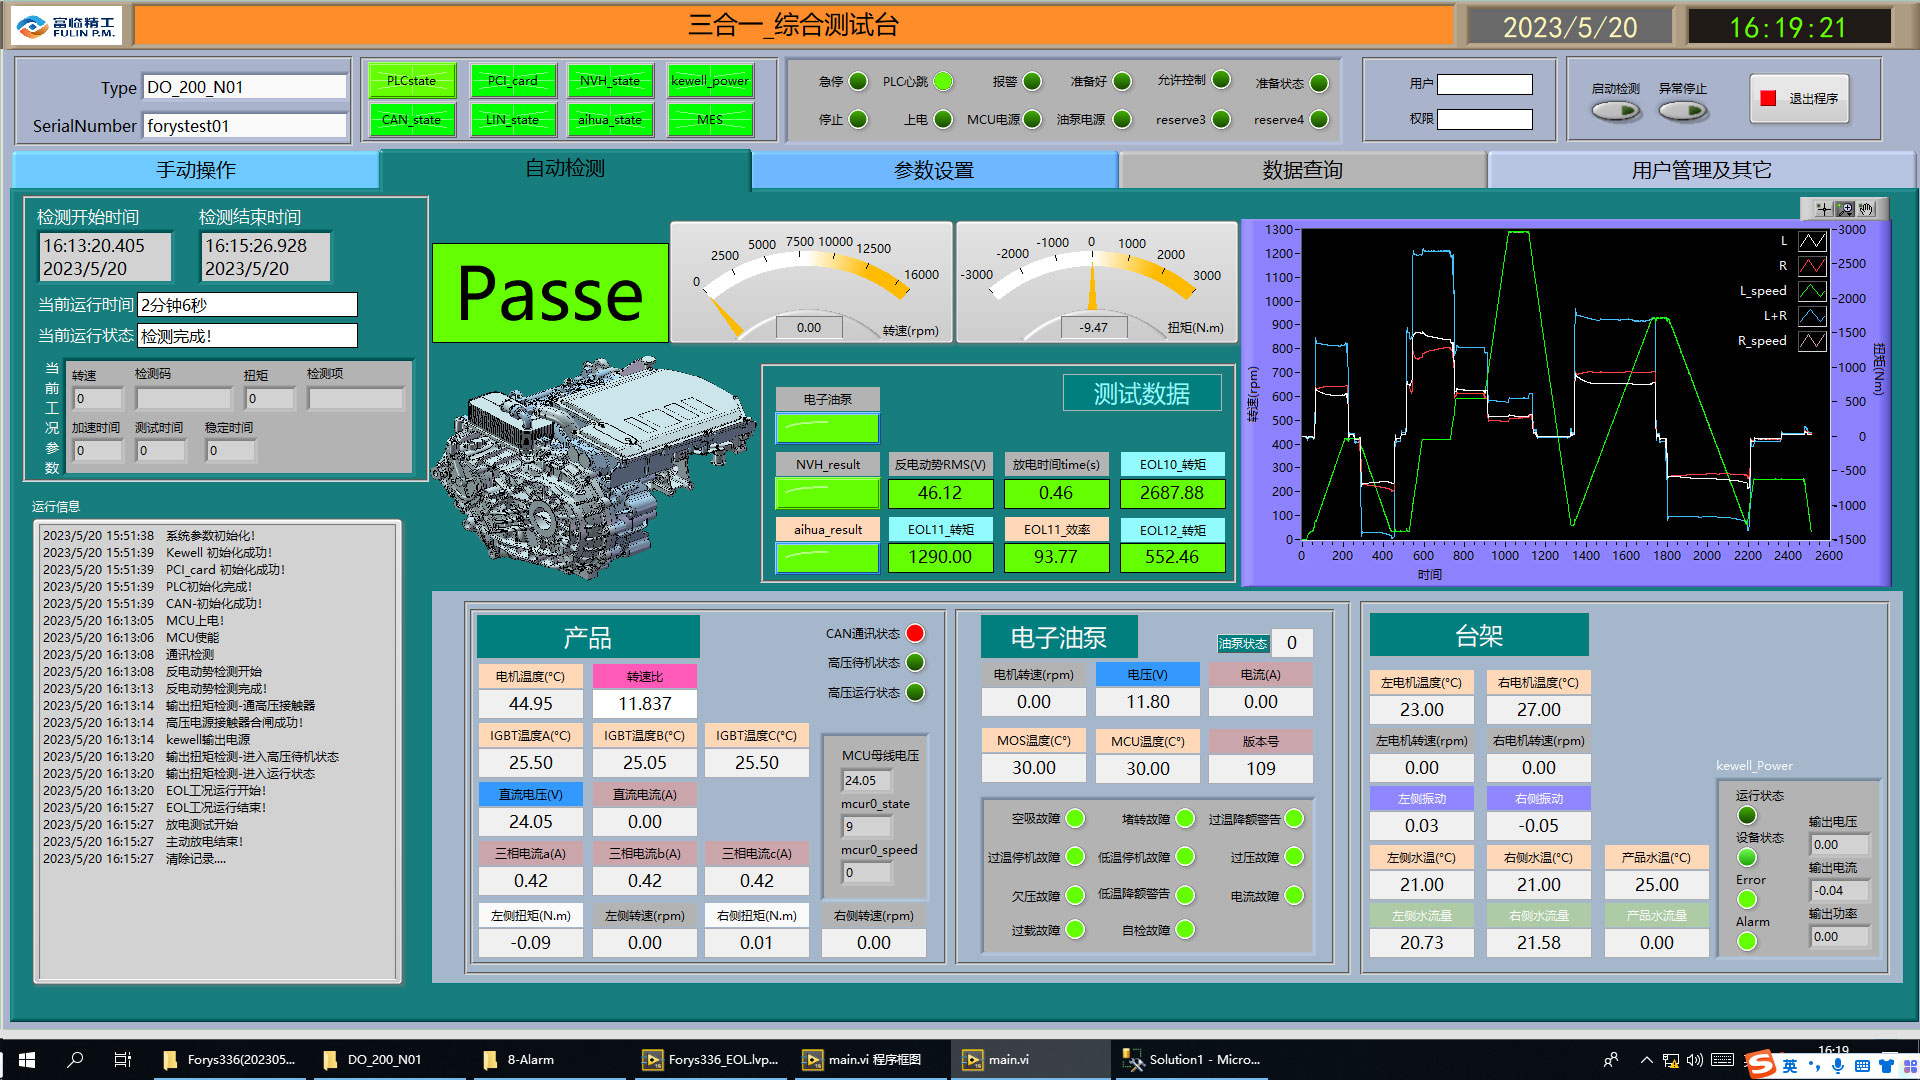
Task: Select the graph zoom magnifier tool
Action: 1846,209
